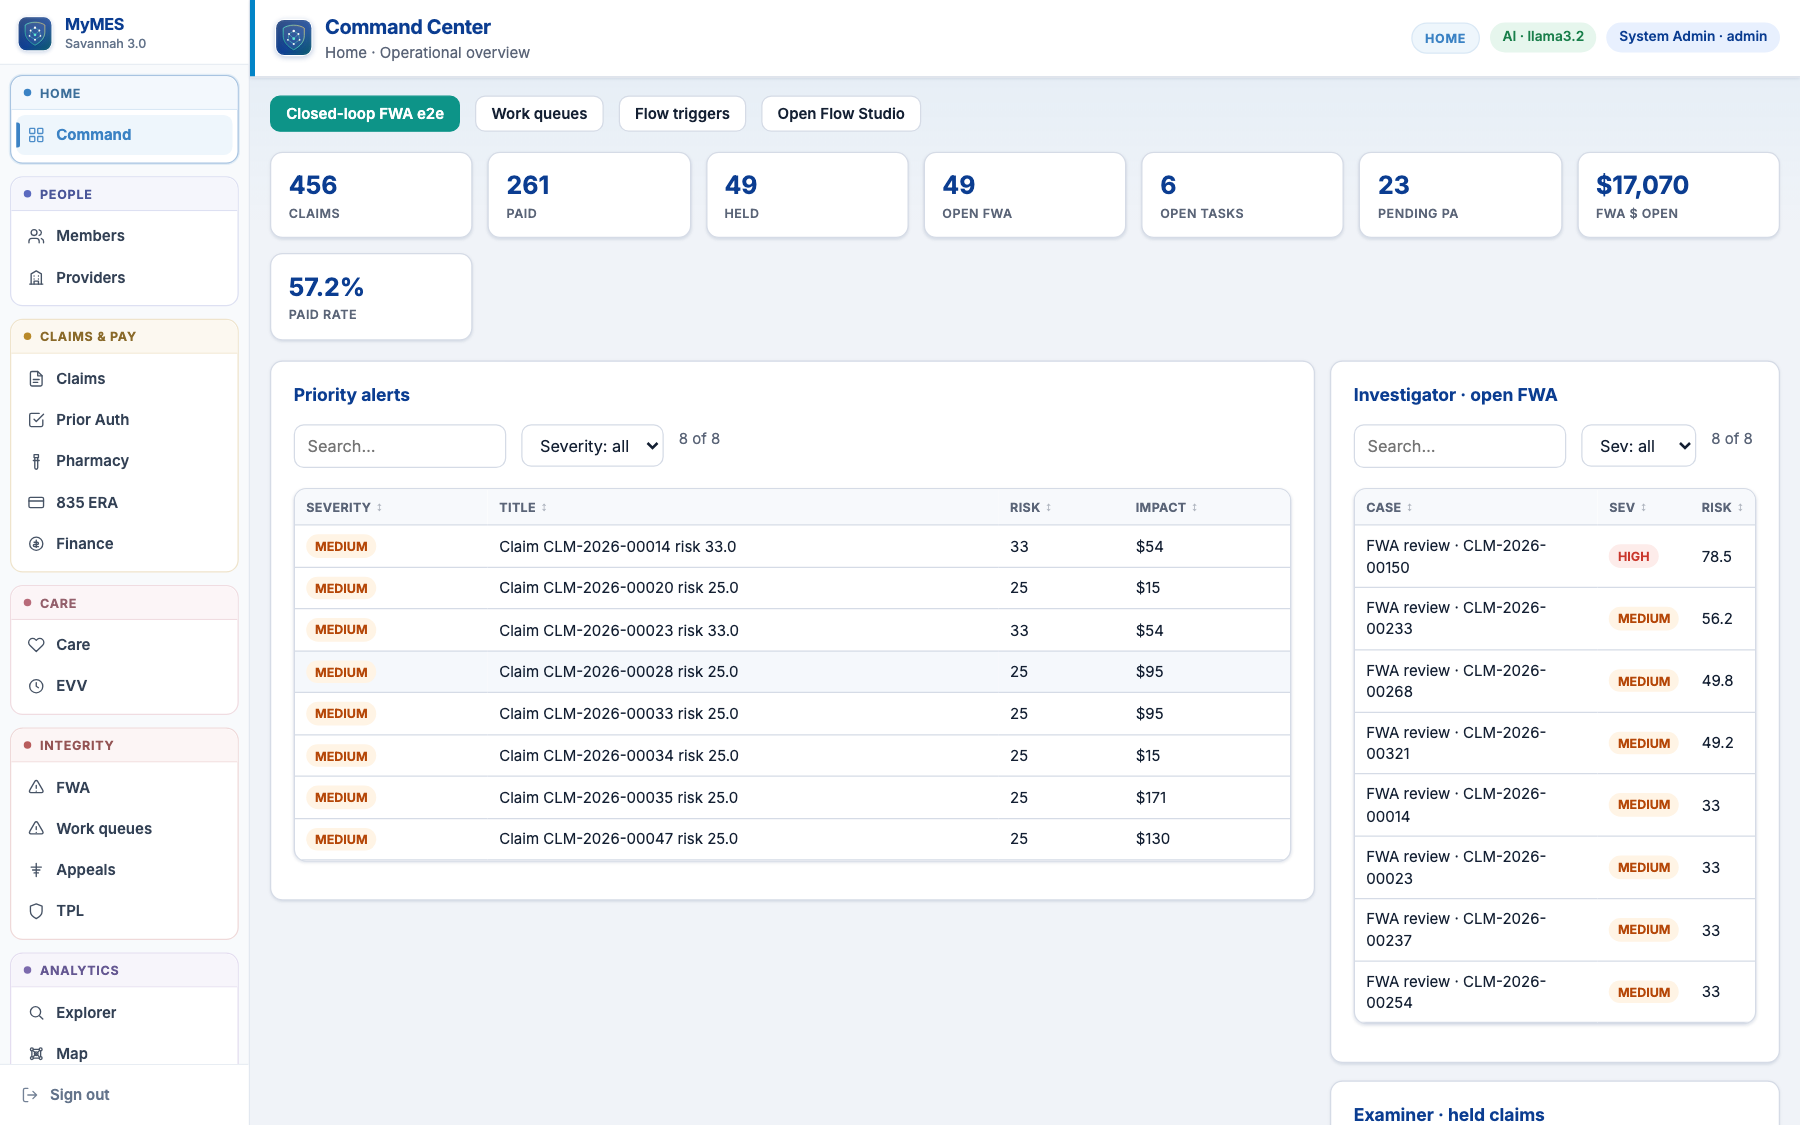Click the 49 OPEN FWA card
This screenshot has height=1125, width=1800.
tap(1024, 195)
